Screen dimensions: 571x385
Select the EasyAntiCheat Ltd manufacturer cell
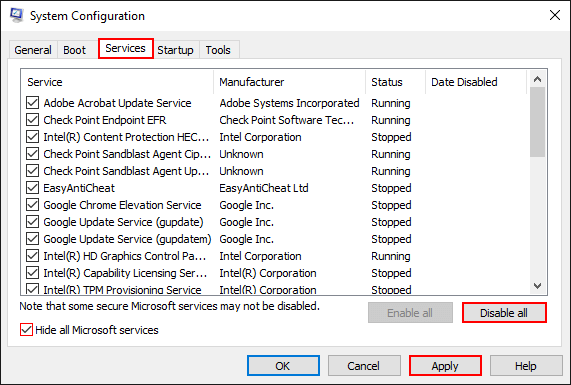264,188
